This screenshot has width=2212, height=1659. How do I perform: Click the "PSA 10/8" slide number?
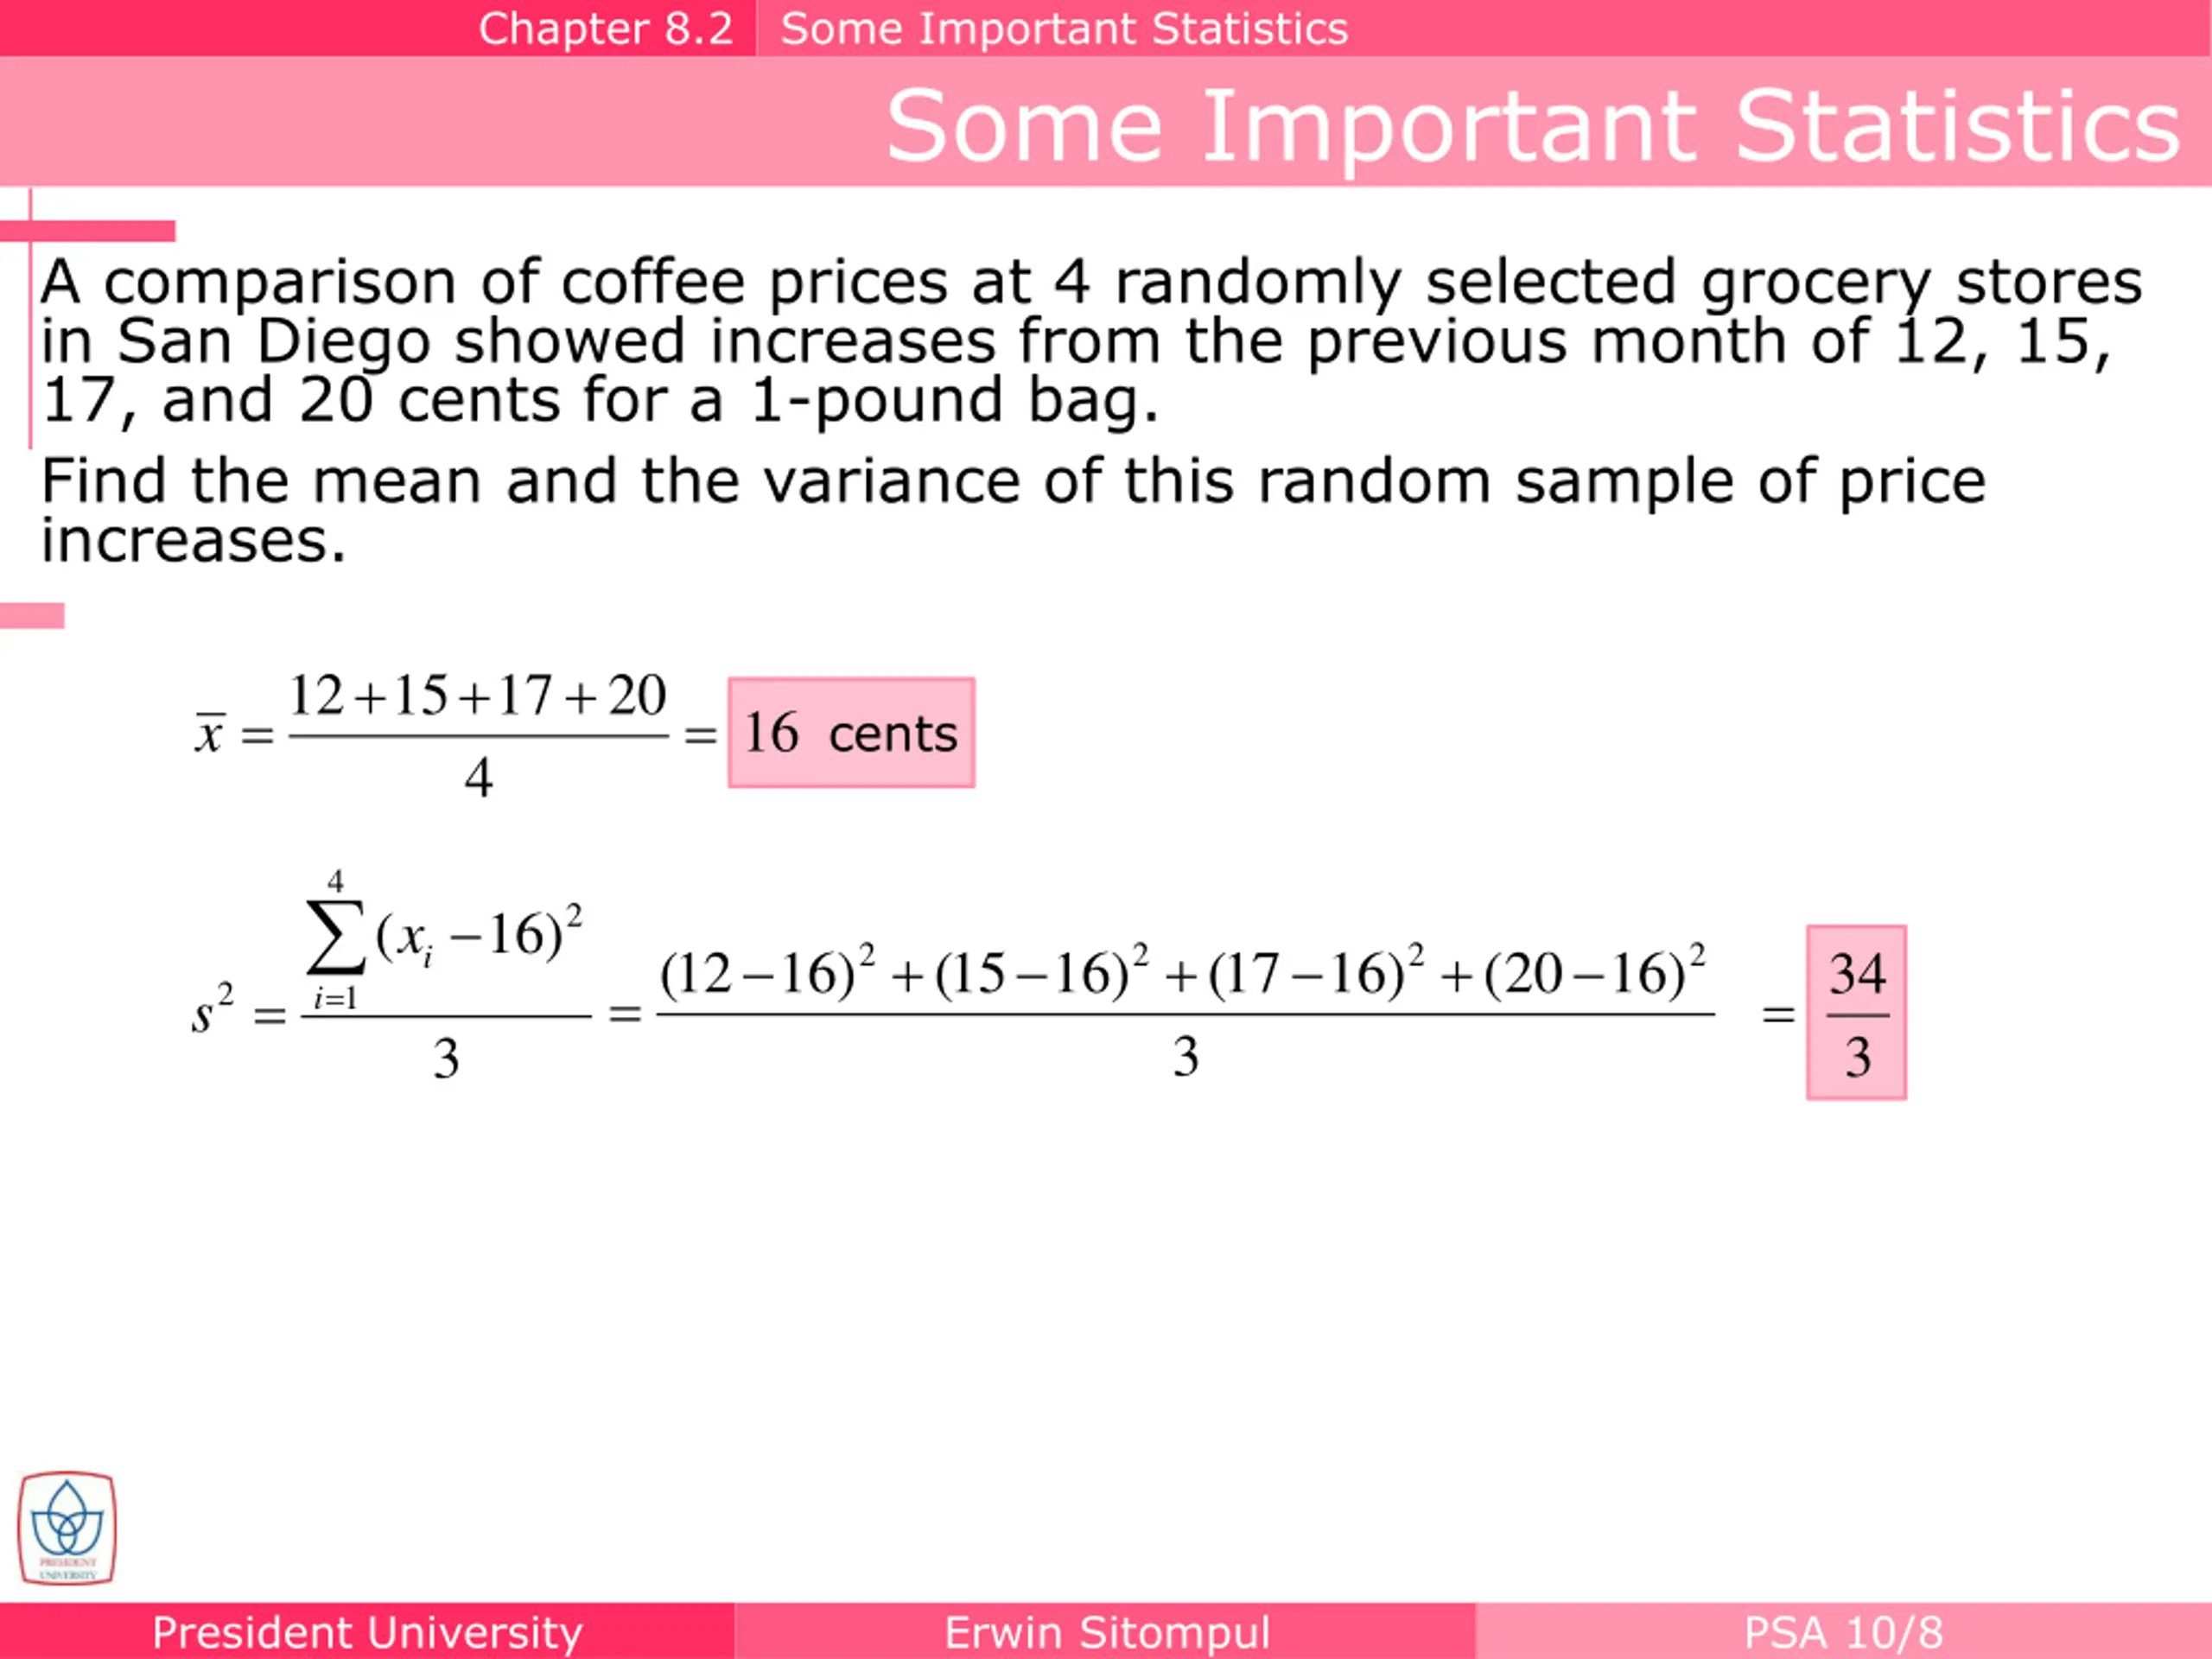click(1843, 1633)
